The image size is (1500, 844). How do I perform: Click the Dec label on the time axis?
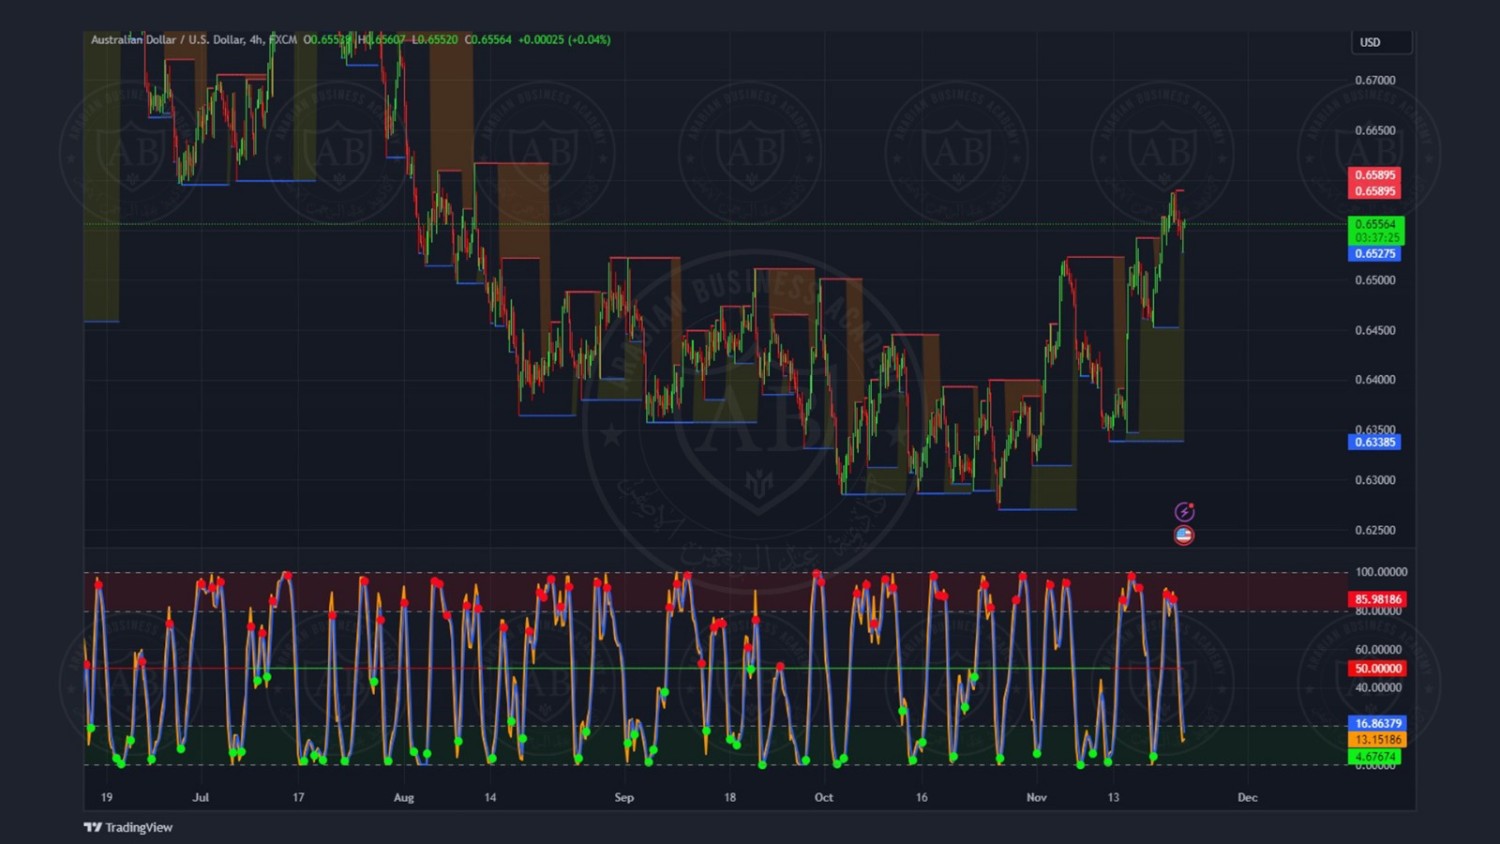coord(1247,797)
